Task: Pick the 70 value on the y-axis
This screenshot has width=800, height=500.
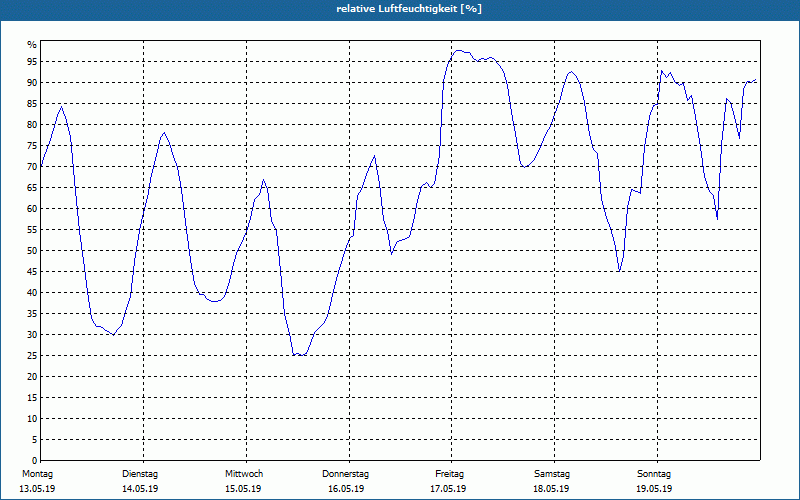Action: pyautogui.click(x=32, y=166)
